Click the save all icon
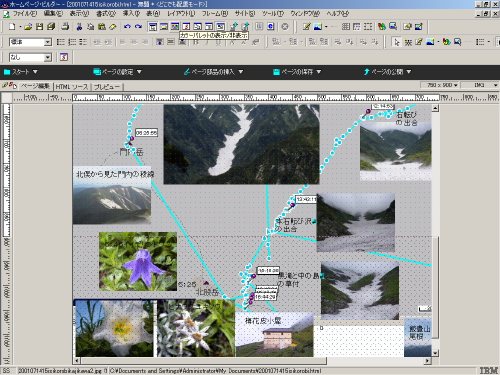Image resolution: width=500 pixels, height=375 pixels. tap(51, 27)
